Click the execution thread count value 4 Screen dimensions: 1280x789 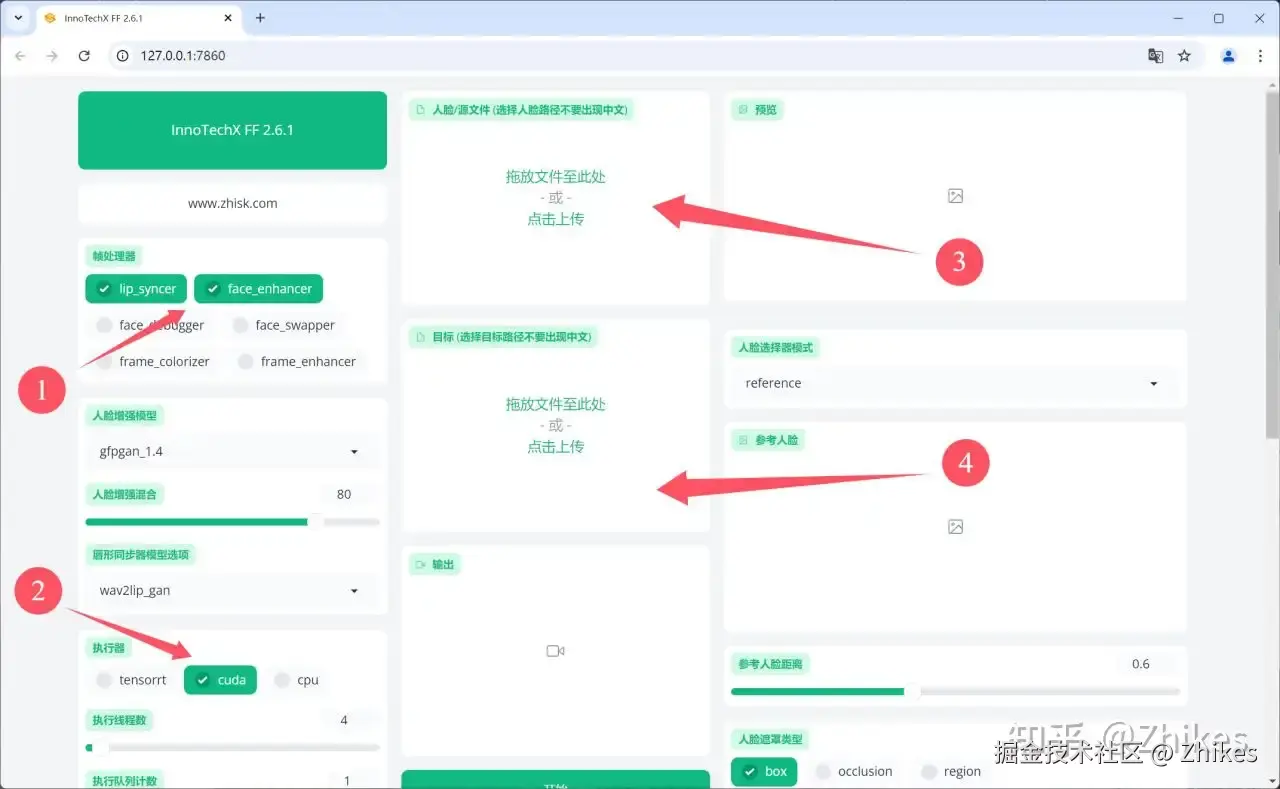(344, 720)
